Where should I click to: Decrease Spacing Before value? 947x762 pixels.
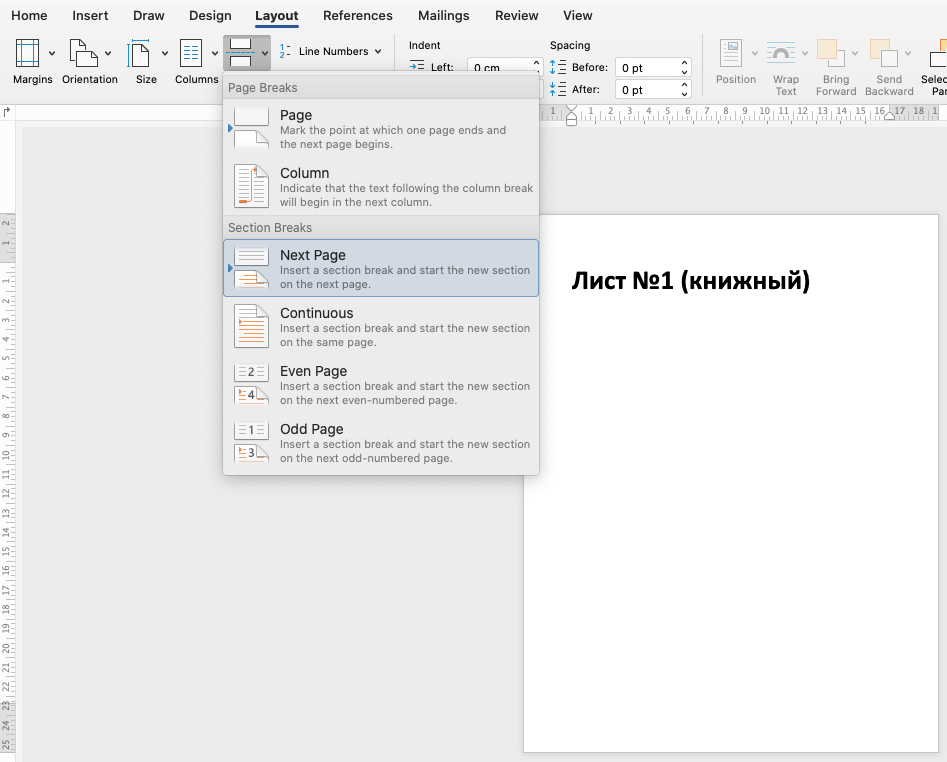(684, 72)
